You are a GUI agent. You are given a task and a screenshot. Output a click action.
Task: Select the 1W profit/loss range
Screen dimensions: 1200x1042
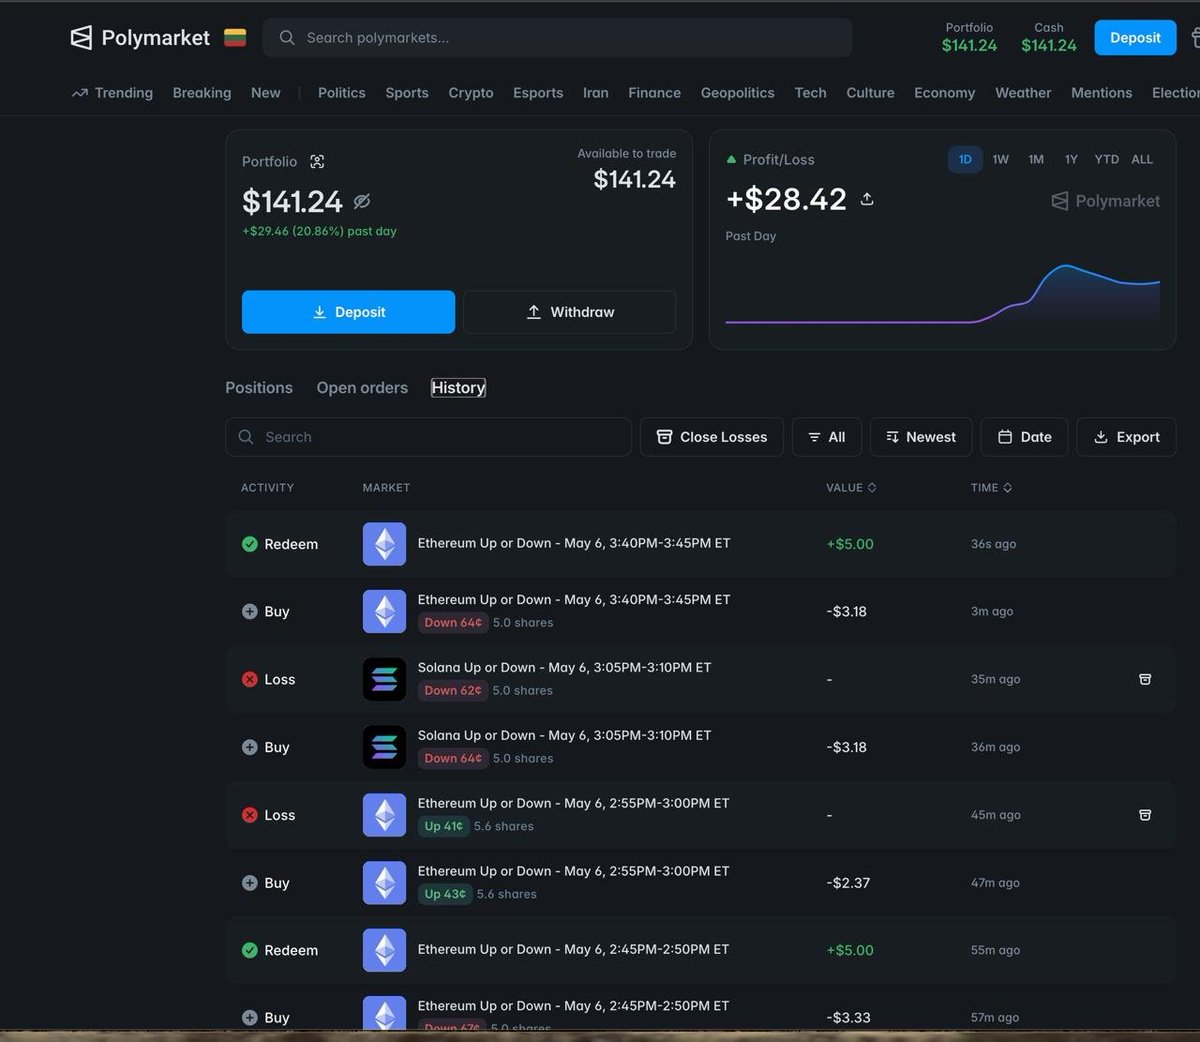coord(1000,160)
